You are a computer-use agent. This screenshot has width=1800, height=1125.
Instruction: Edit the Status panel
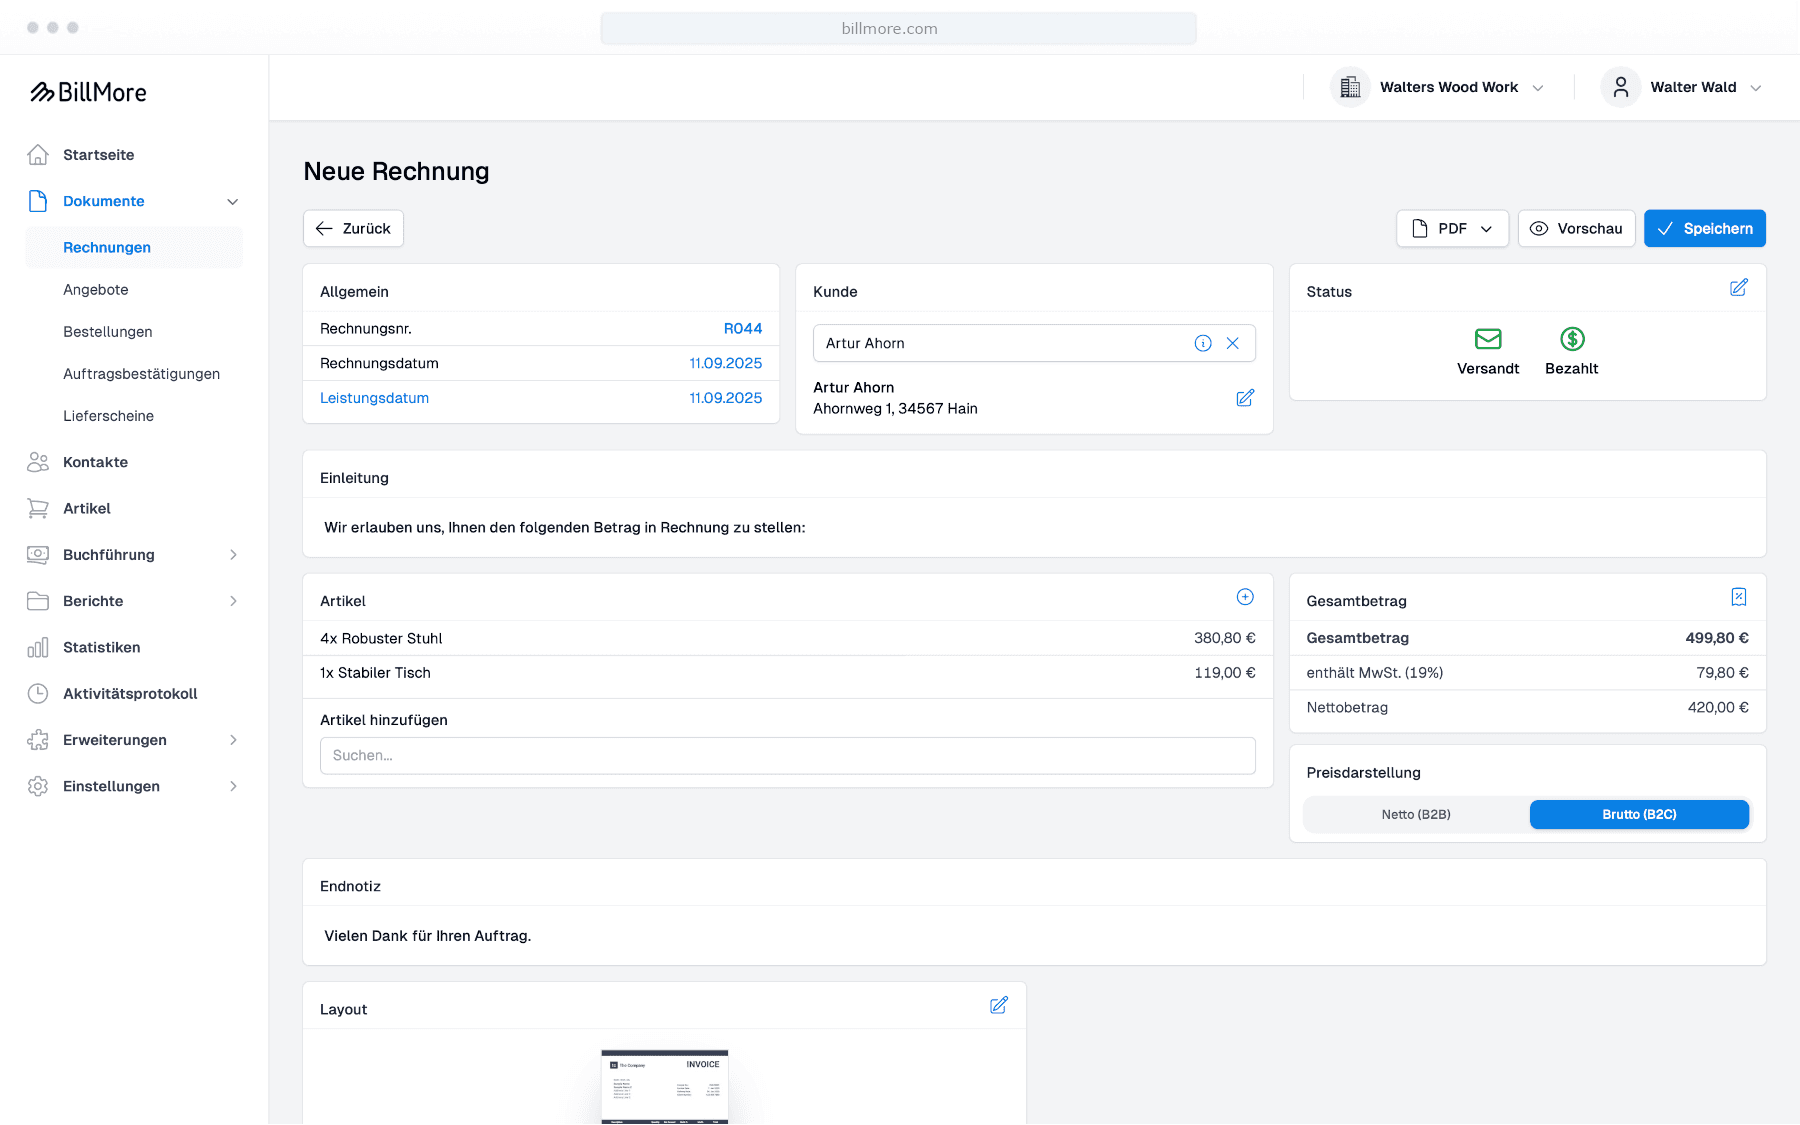click(1739, 288)
